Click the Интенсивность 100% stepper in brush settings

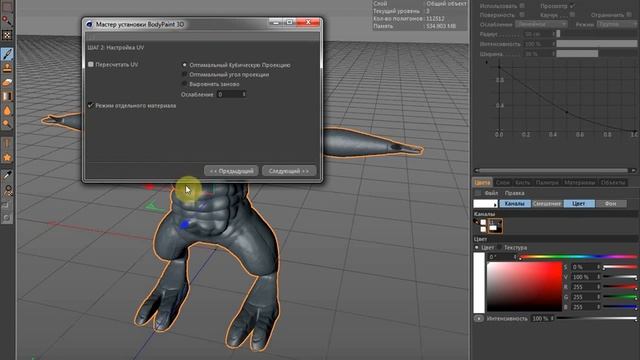pyautogui.click(x=553, y=44)
